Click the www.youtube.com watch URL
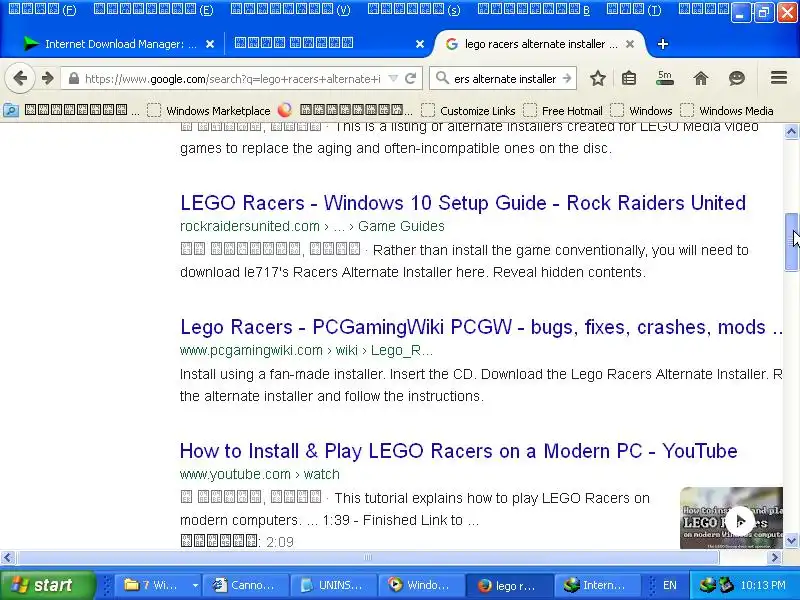 point(260,474)
